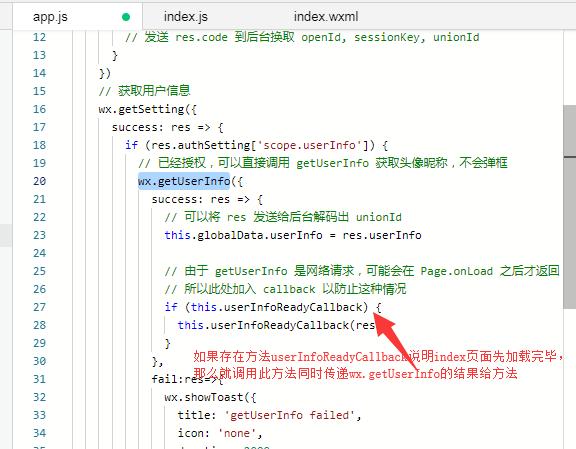The image size is (576, 449).
Task: Click the wx.getSetting({ code text
Action: (x=148, y=109)
